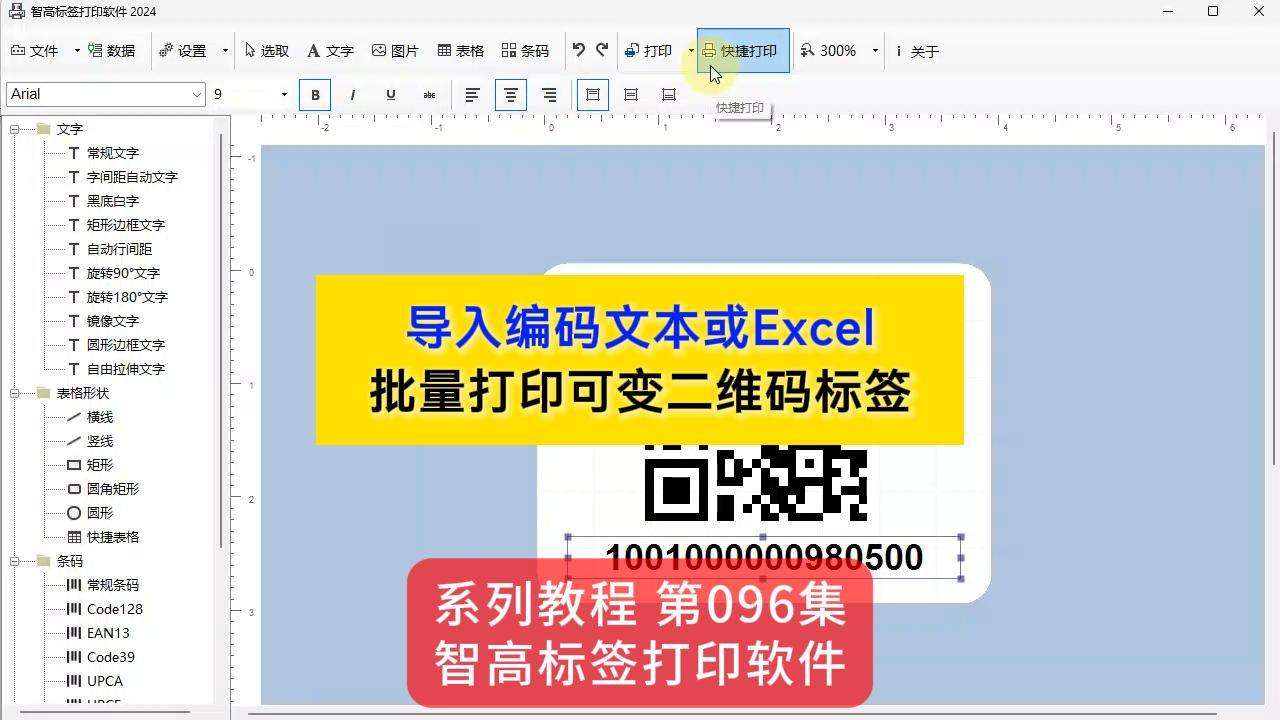The image size is (1280, 720).
Task: Insert a barcode using the 条码 tool
Action: tap(524, 50)
